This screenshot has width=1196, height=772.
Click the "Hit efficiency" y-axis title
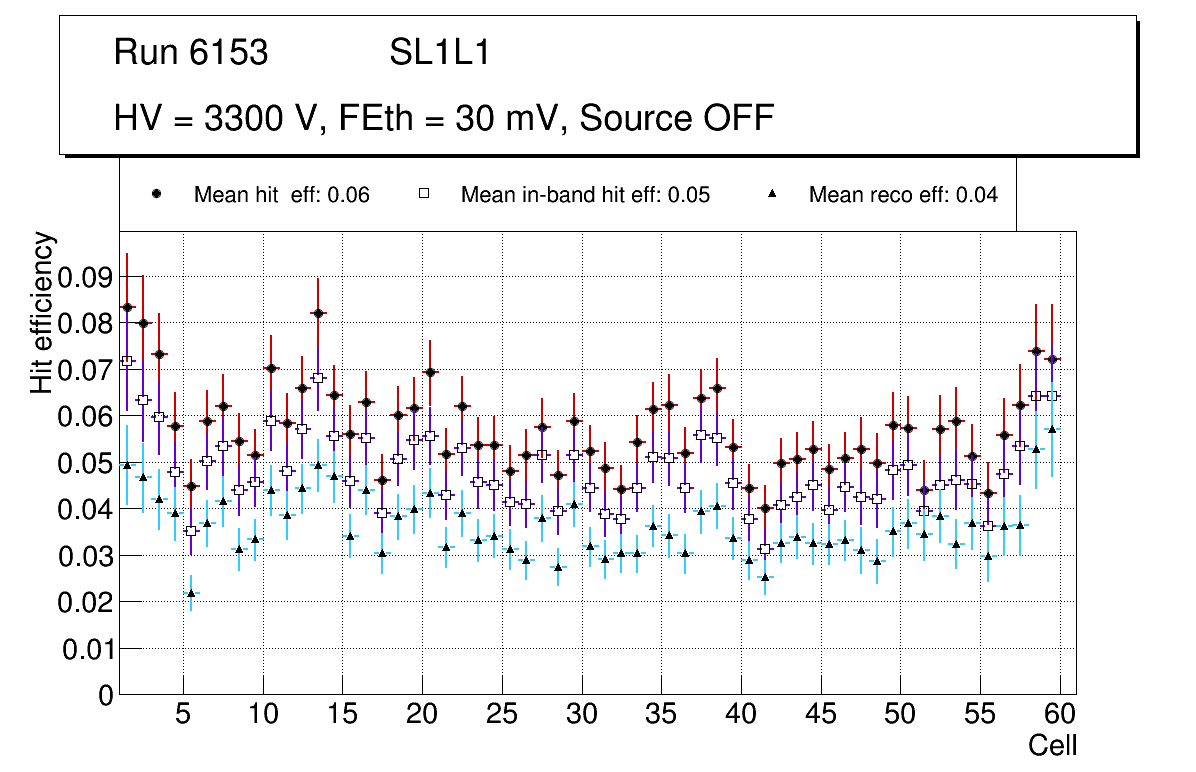42,312
